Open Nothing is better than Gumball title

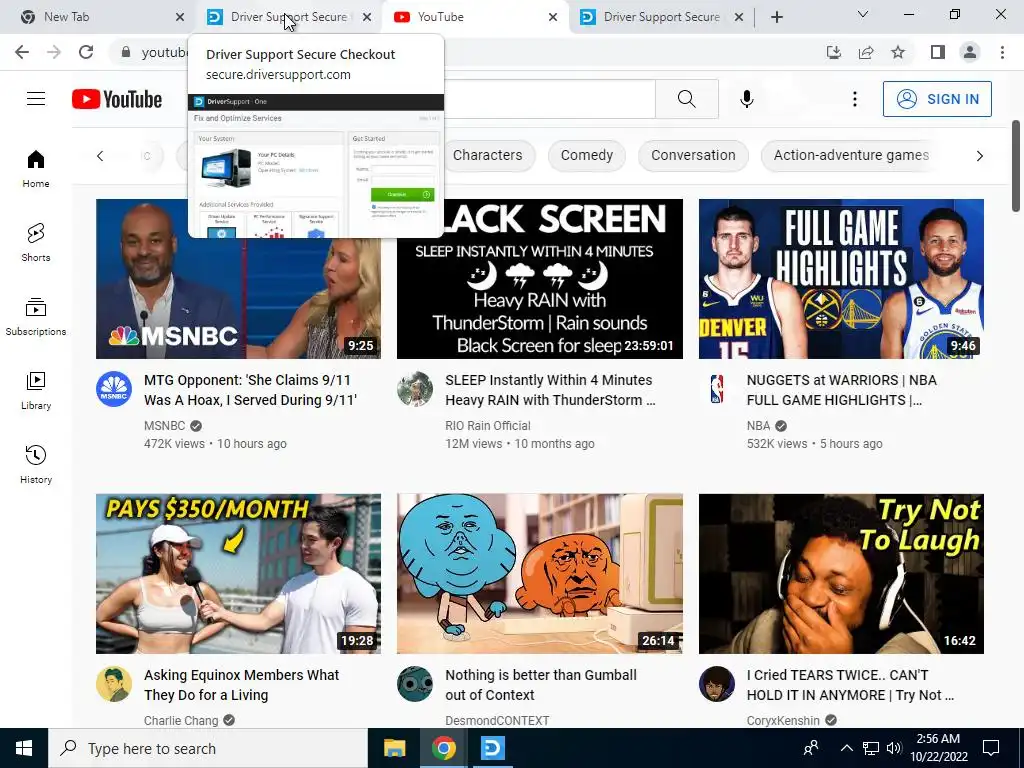coord(541,684)
